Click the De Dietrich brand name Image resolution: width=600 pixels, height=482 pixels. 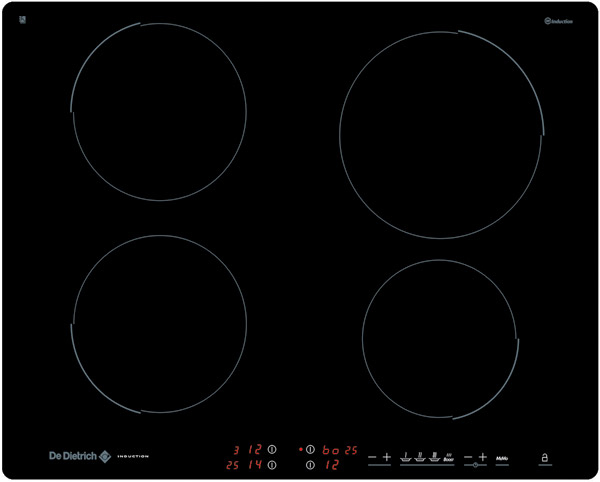pyautogui.click(x=72, y=456)
